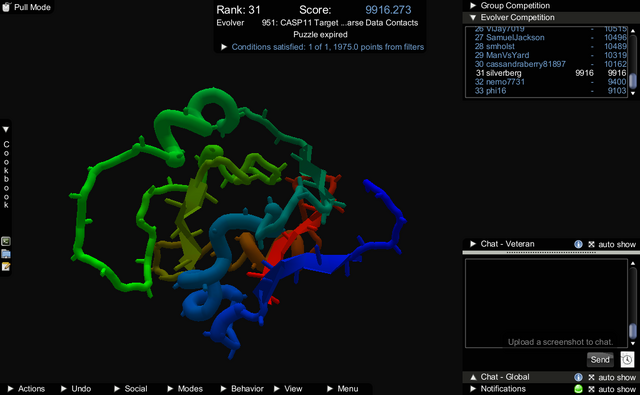Click the chat message area
The image size is (640, 395).
click(546, 303)
